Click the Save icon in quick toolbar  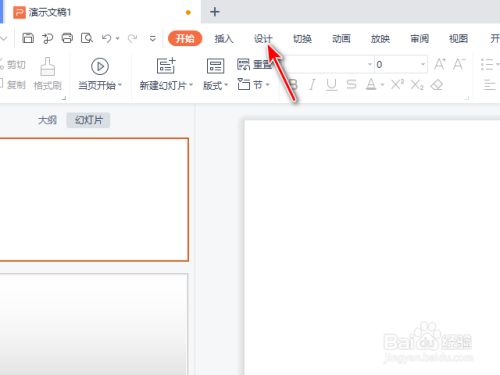coord(28,39)
